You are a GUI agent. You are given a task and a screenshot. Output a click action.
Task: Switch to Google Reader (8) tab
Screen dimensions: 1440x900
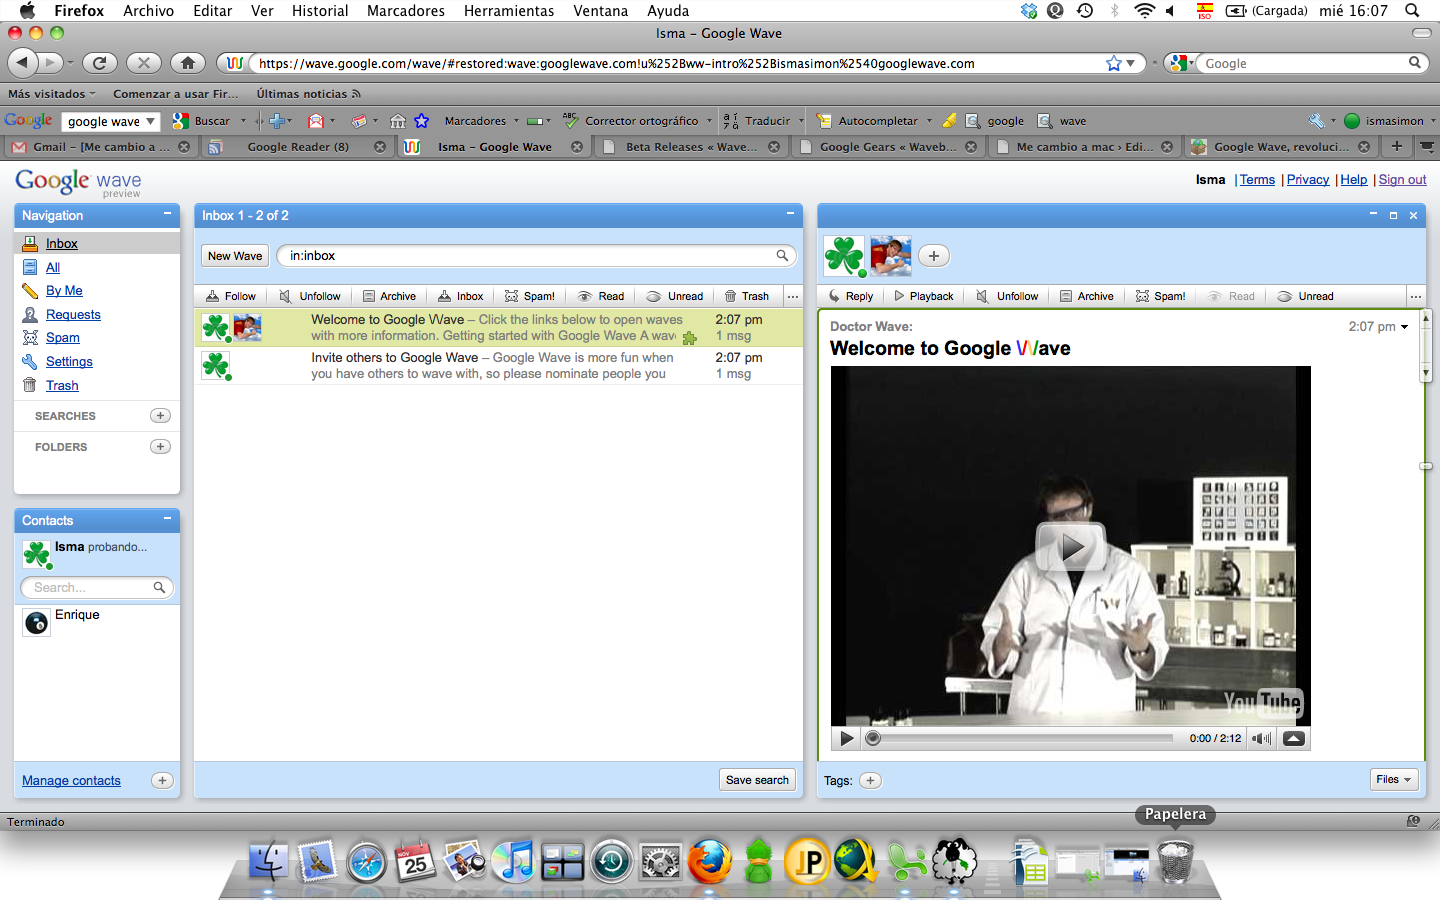tap(298, 147)
